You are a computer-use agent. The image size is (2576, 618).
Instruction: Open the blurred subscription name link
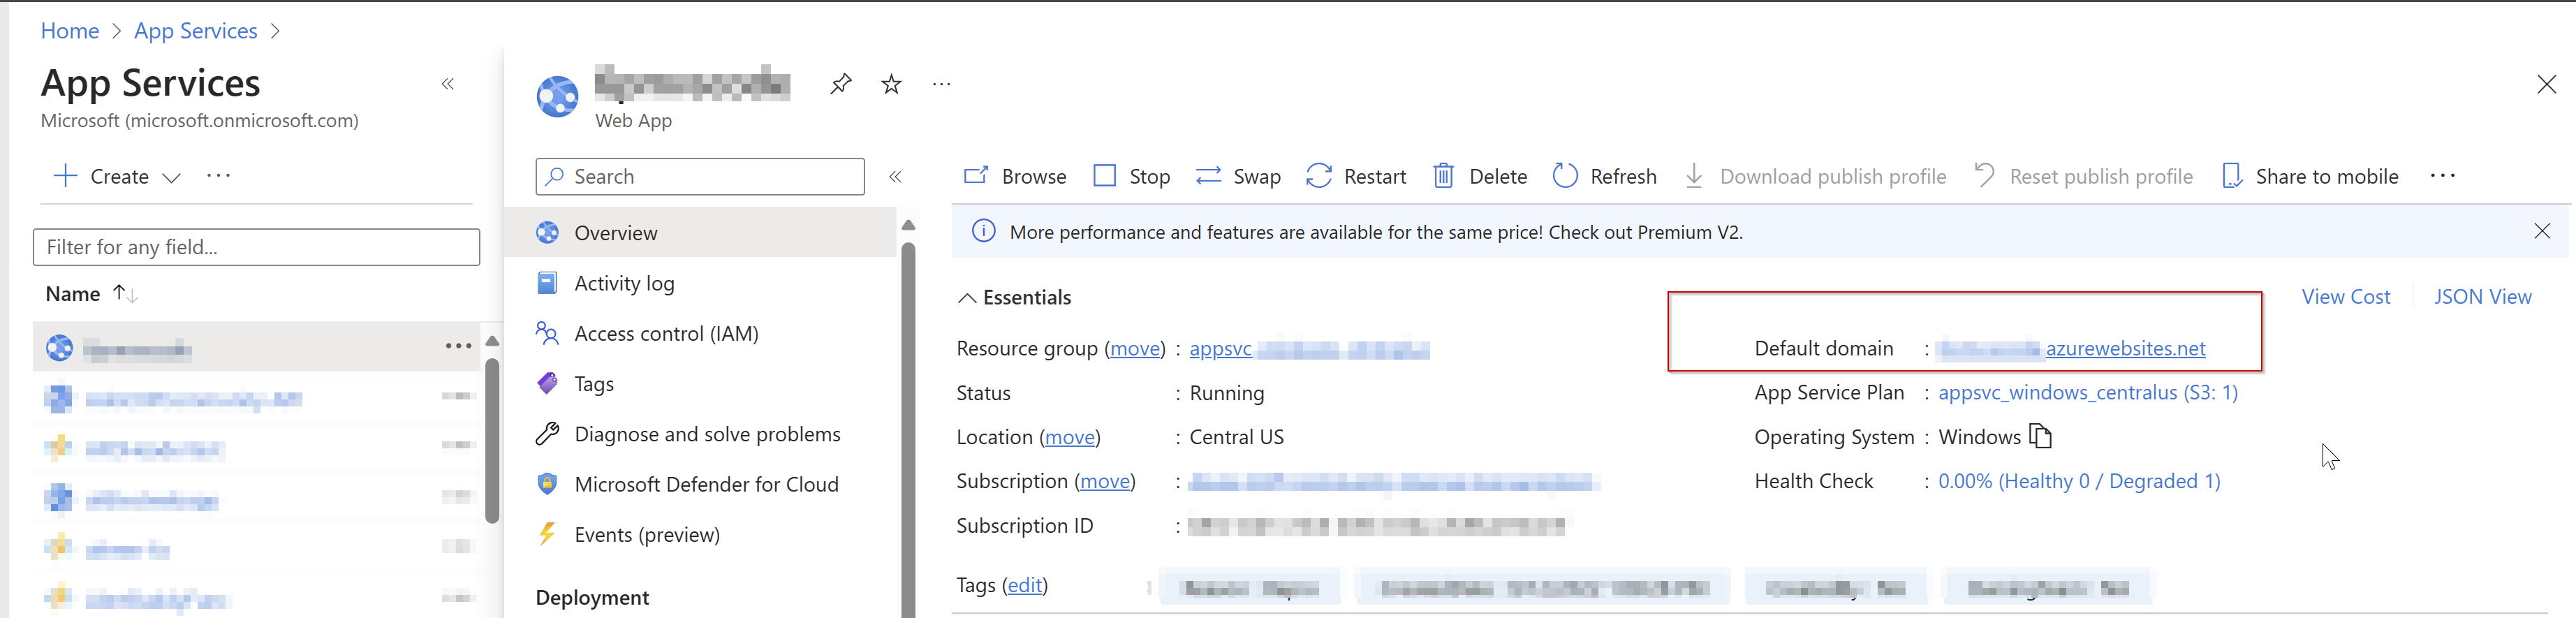click(x=1395, y=482)
